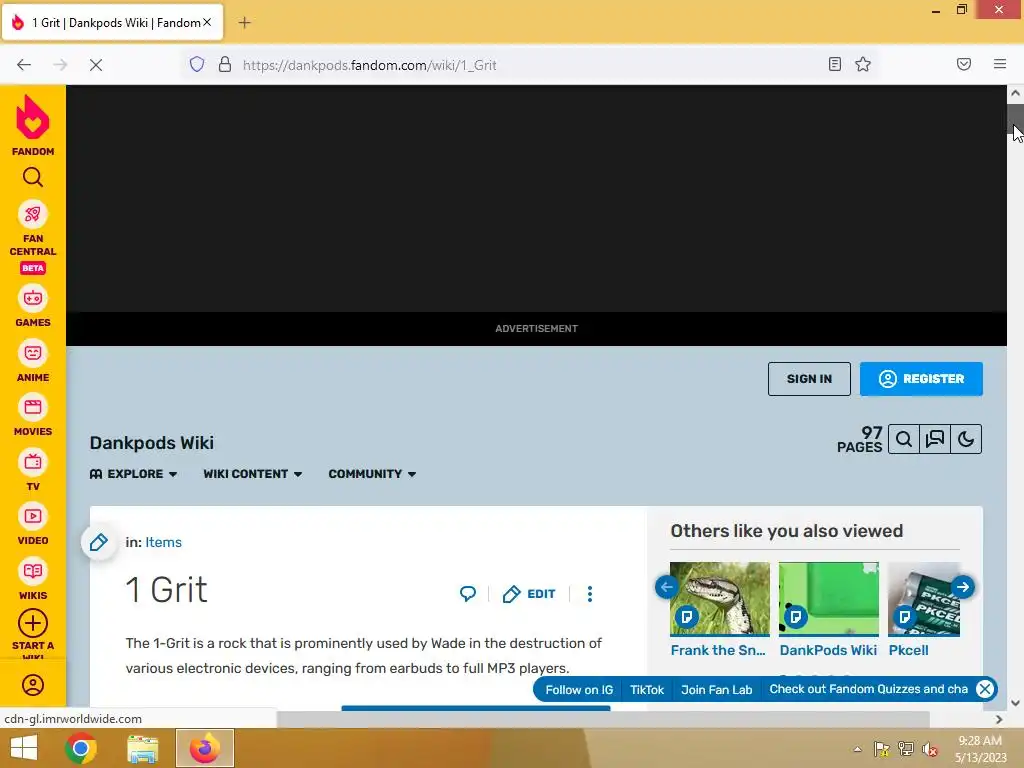Switch to dark theme with moon icon
Viewport: 1024px width, 768px height.
click(x=967, y=440)
